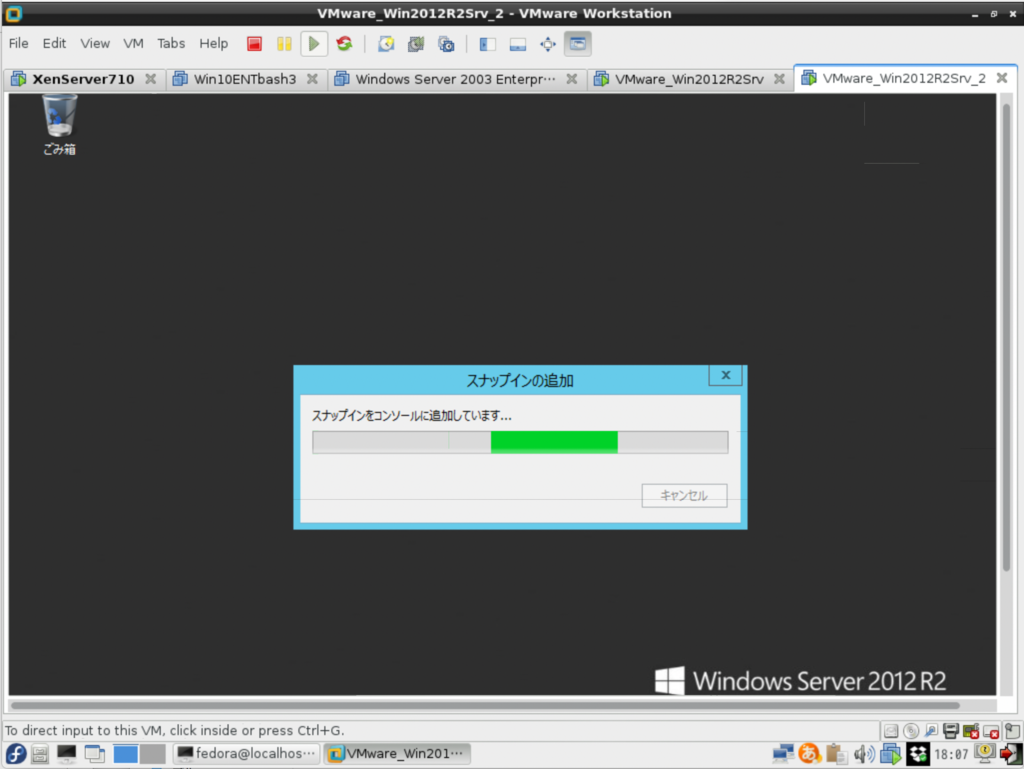This screenshot has width=1024, height=769.
Task: Click the USB device status icon with red X
Action: tap(991, 730)
